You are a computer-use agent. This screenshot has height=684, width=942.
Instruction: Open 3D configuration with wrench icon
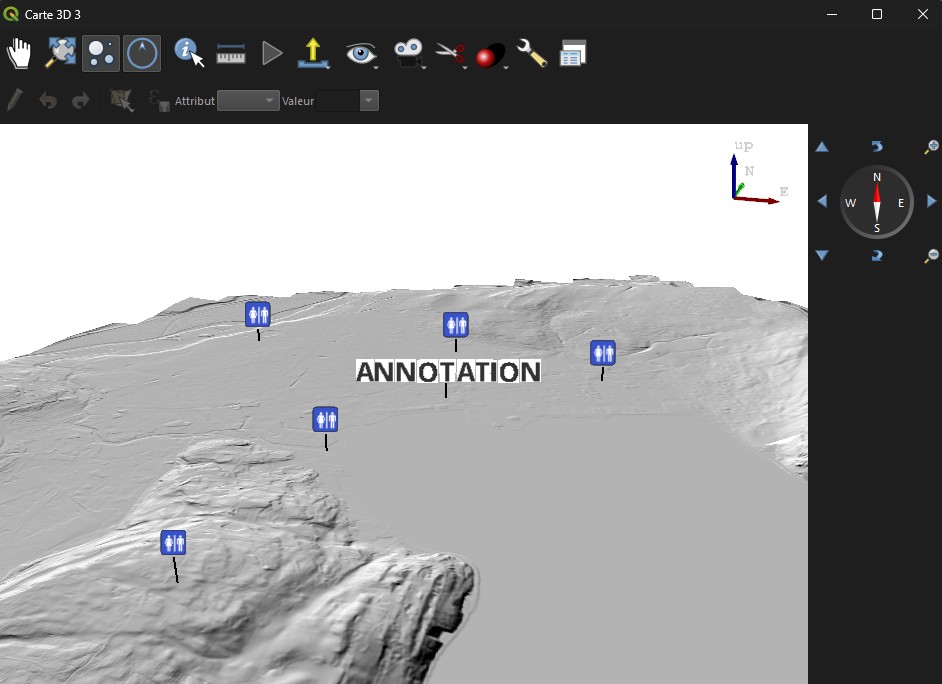point(532,53)
